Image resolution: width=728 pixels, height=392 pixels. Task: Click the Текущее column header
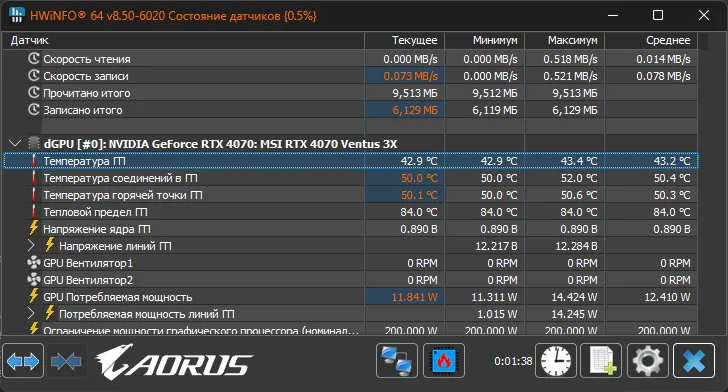click(405, 40)
